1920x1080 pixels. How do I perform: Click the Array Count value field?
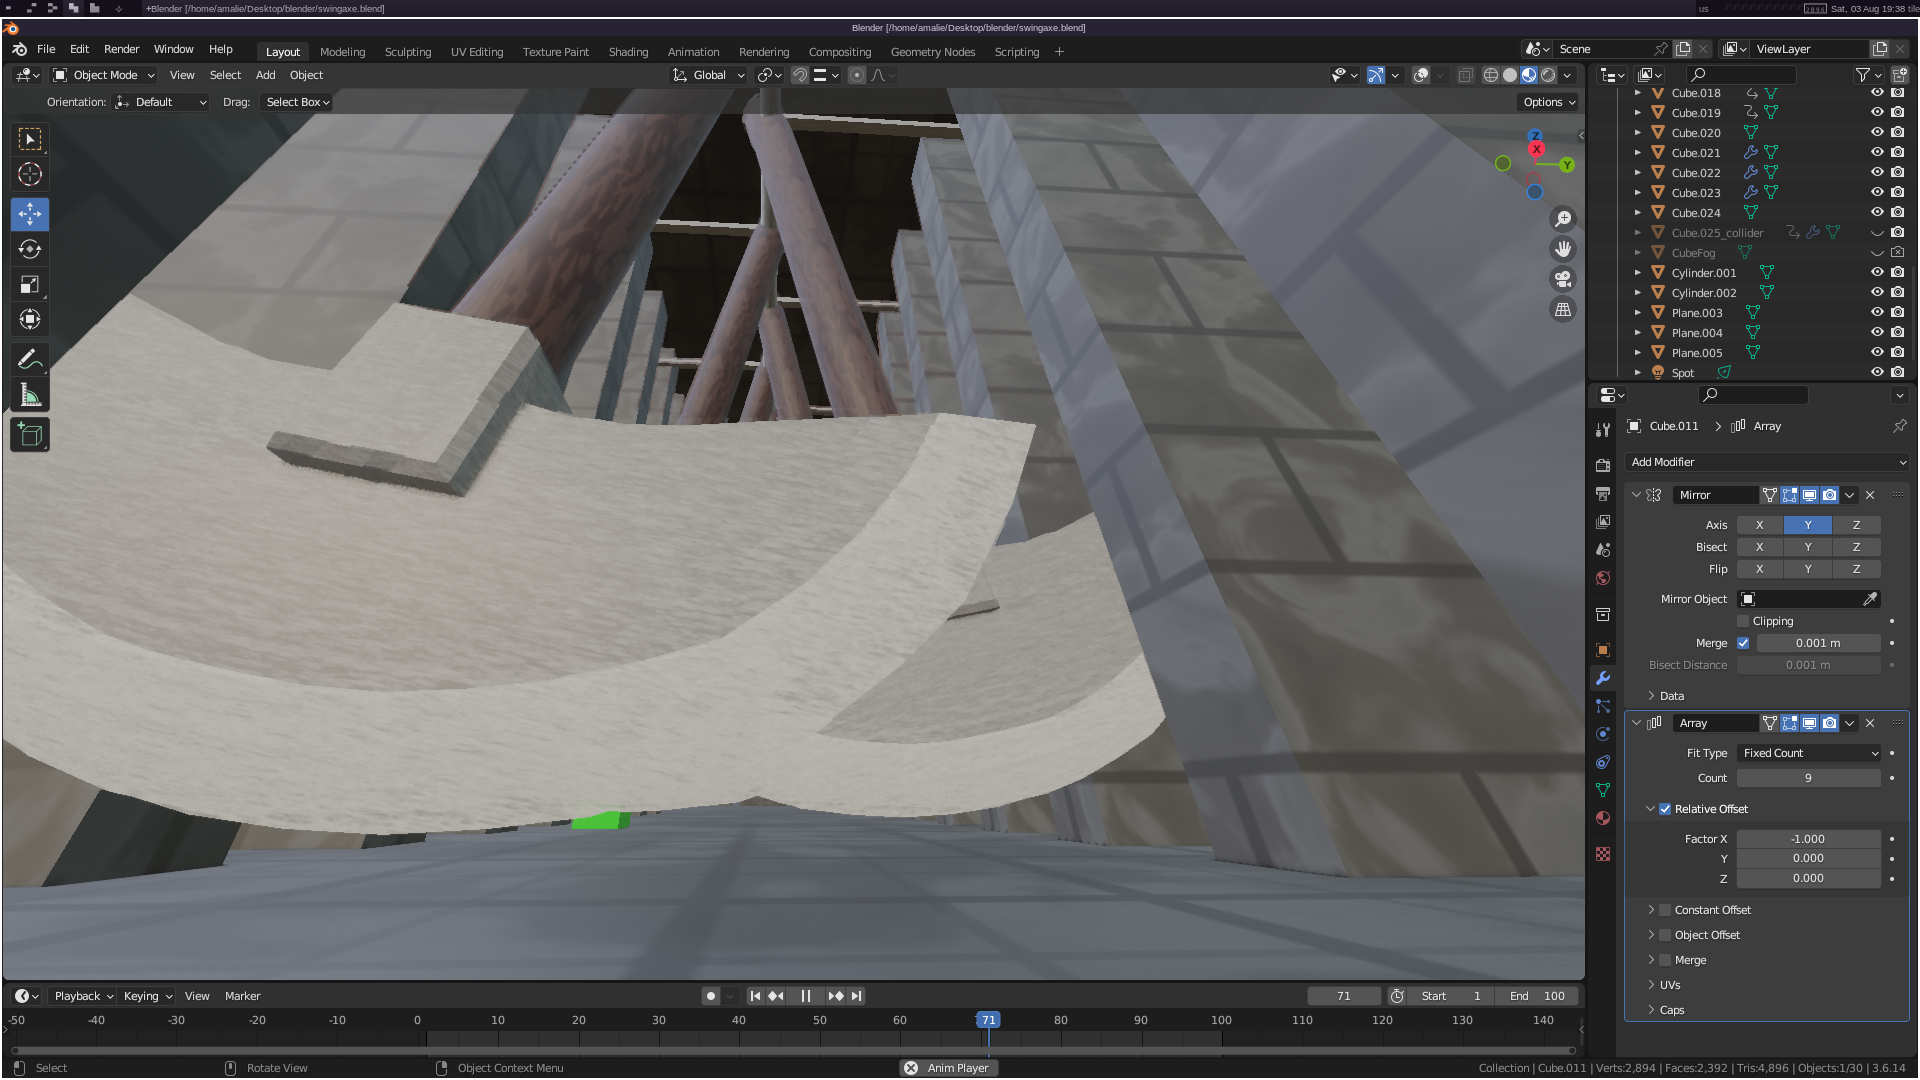coord(1808,778)
